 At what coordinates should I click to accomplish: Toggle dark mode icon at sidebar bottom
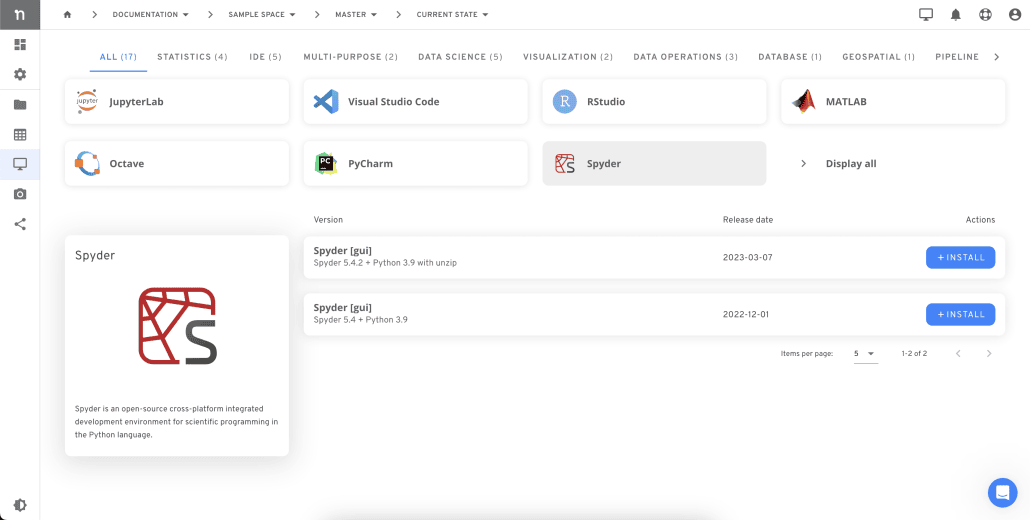click(x=20, y=505)
